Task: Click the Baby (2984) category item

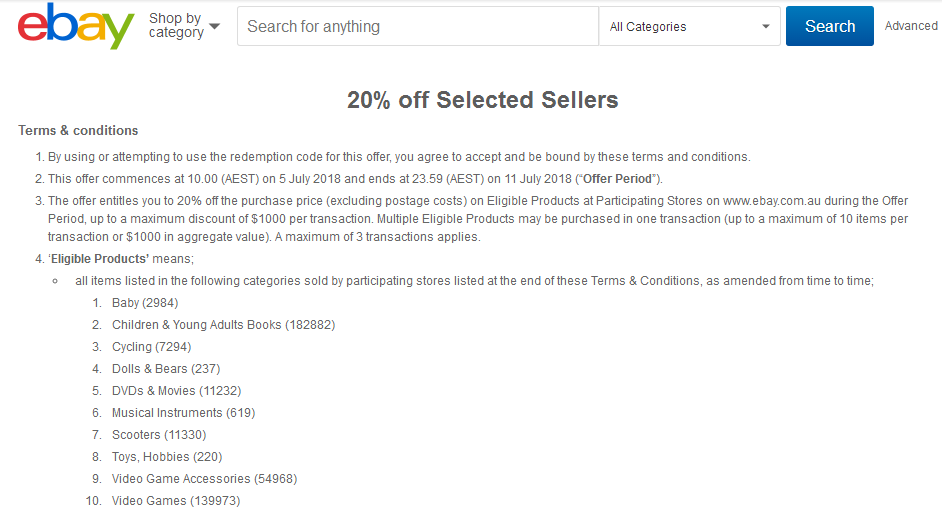Action: (145, 303)
